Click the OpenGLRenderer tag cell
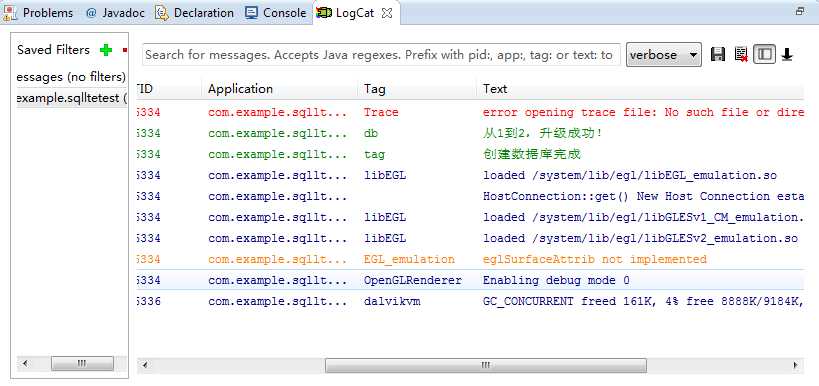 pyautogui.click(x=413, y=280)
